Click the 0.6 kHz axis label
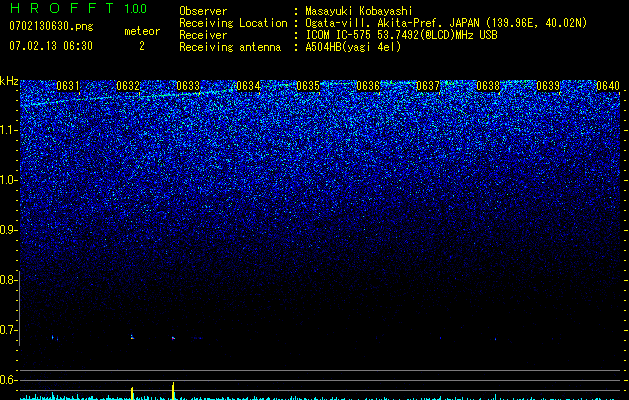The height and width of the screenshot is (400, 629). click(8, 380)
